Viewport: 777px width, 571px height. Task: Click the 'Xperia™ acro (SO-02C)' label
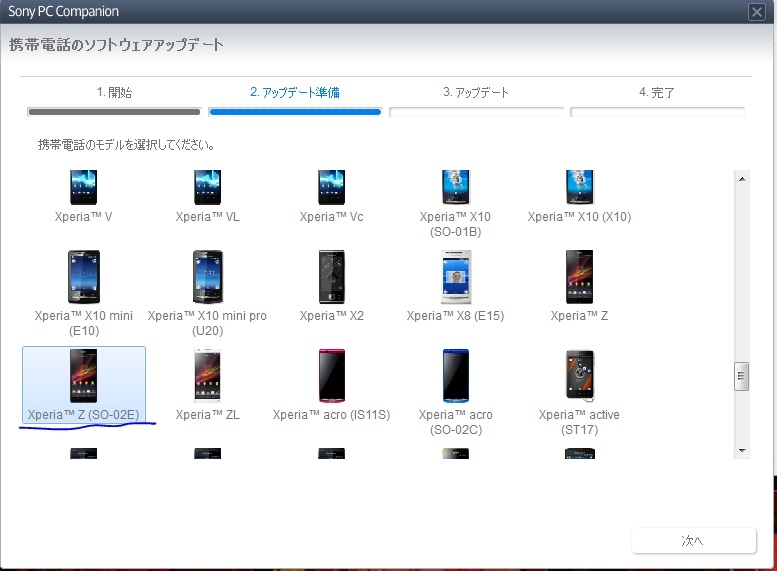click(455, 422)
